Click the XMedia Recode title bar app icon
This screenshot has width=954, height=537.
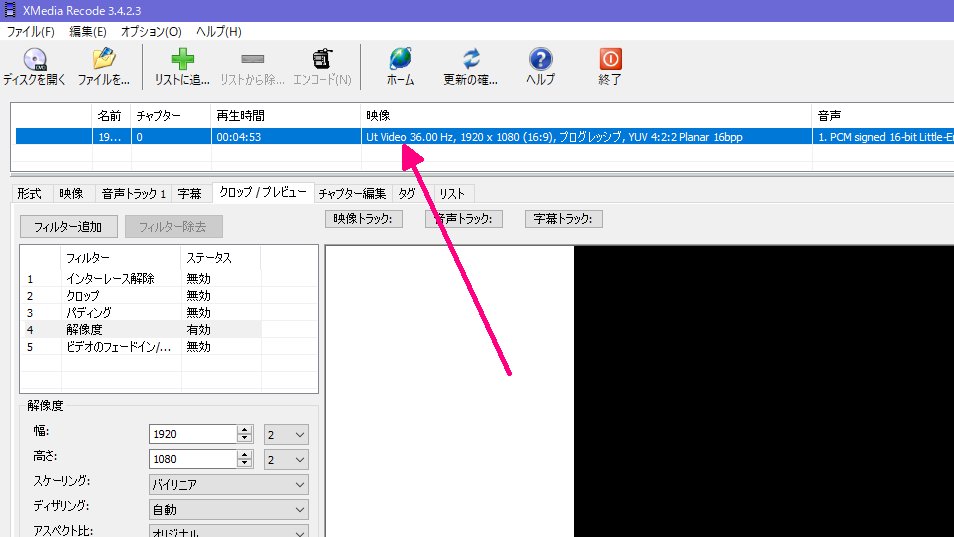click(10, 10)
